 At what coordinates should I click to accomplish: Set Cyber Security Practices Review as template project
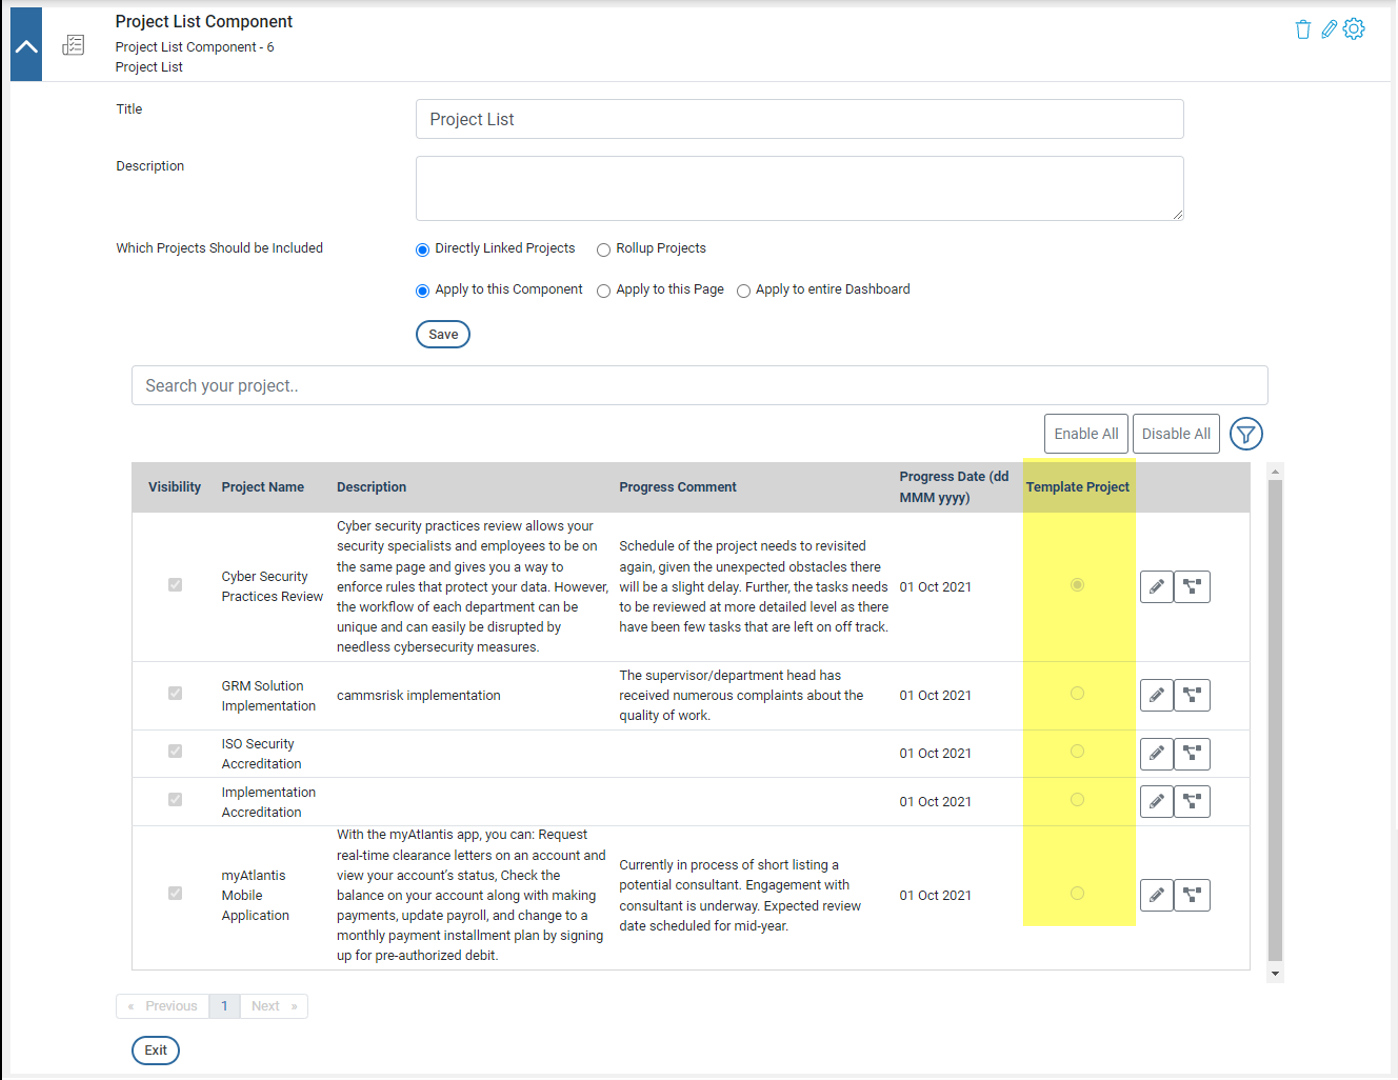tap(1077, 585)
